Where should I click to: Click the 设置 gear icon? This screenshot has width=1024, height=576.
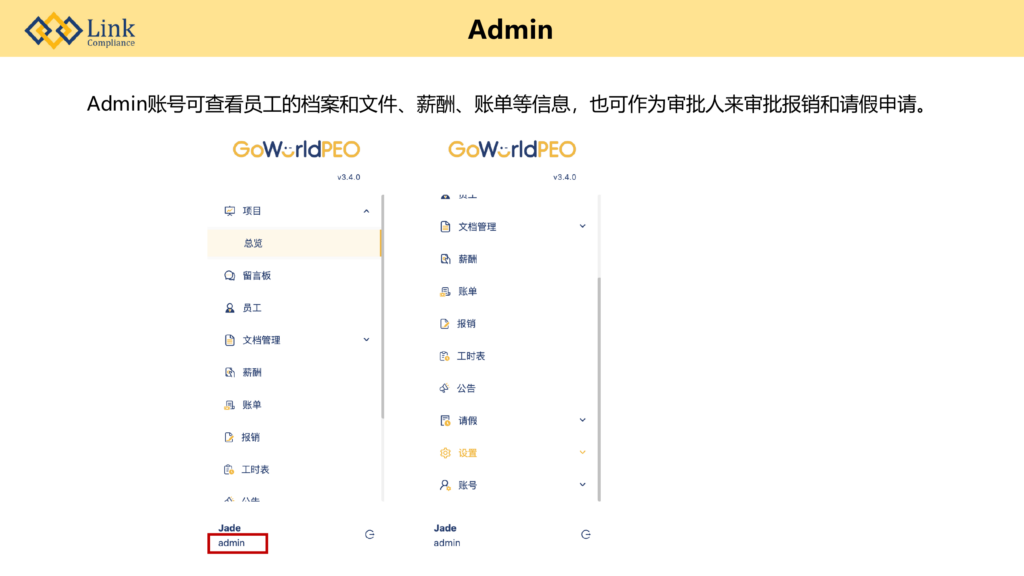tap(445, 452)
